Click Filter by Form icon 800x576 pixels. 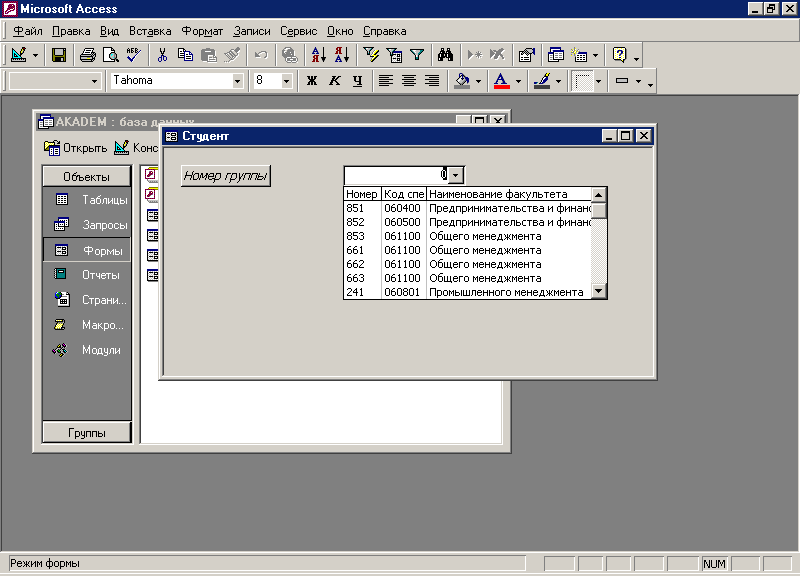click(394, 55)
